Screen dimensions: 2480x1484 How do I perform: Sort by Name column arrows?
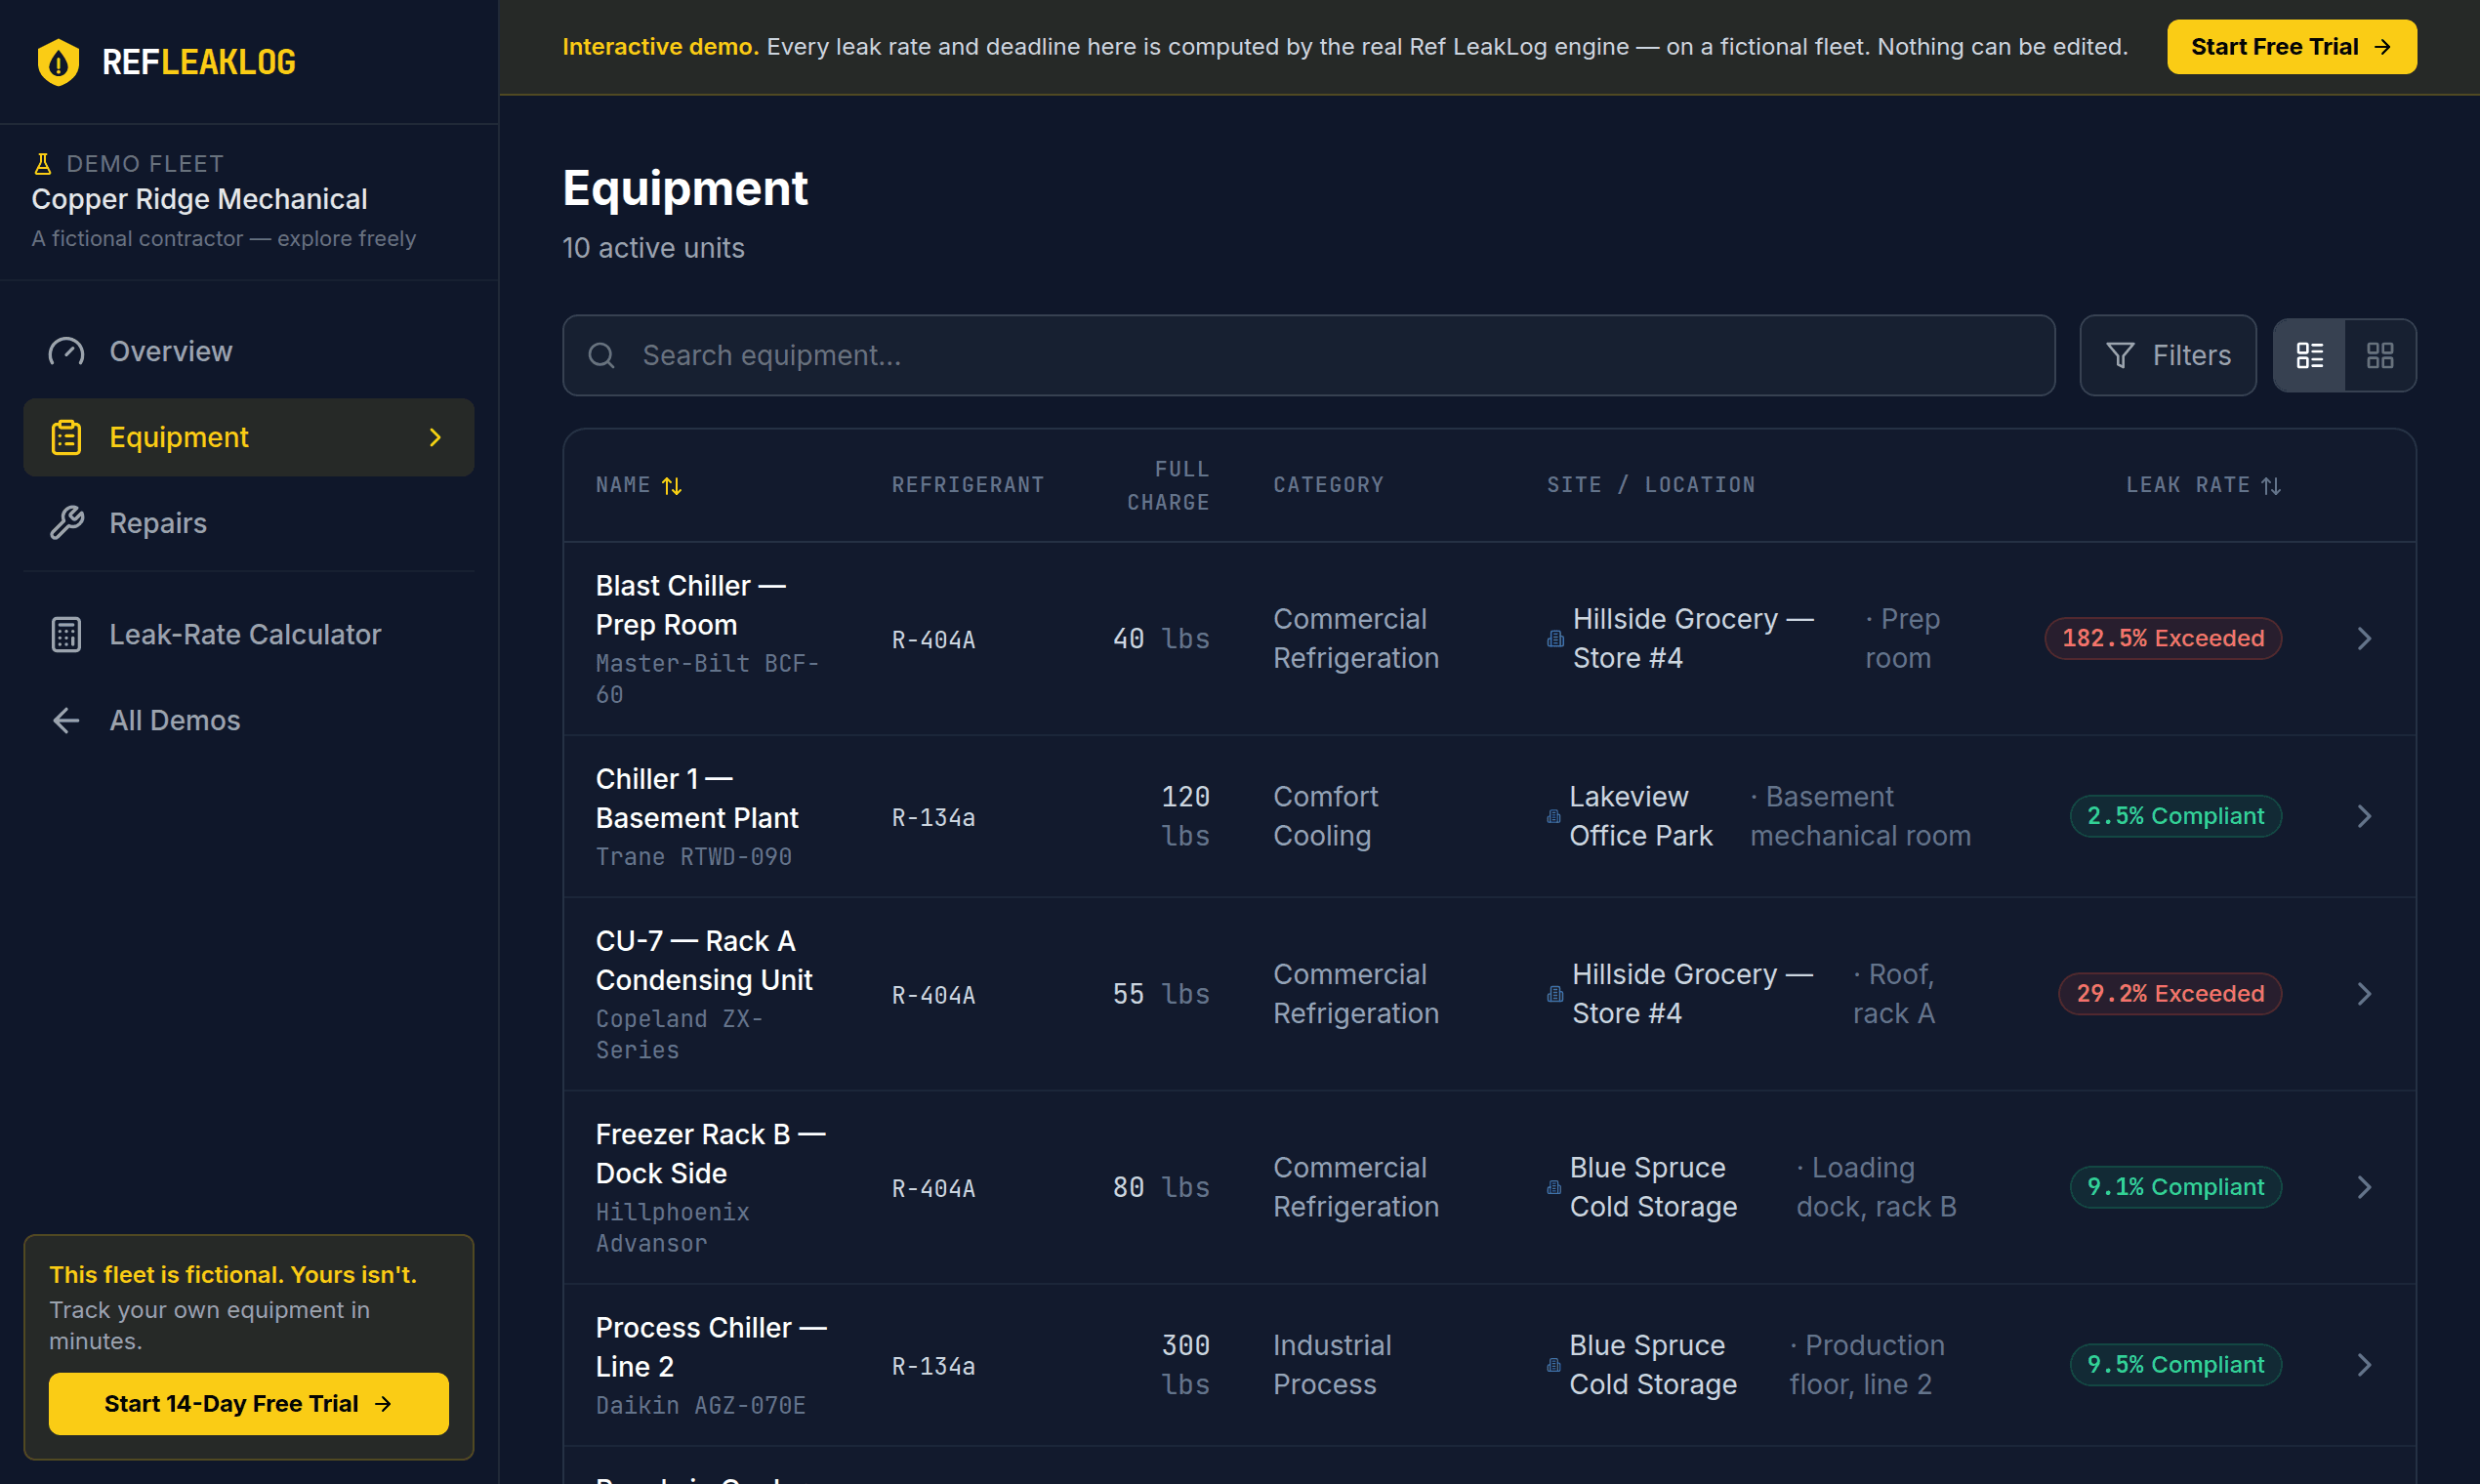671,486
